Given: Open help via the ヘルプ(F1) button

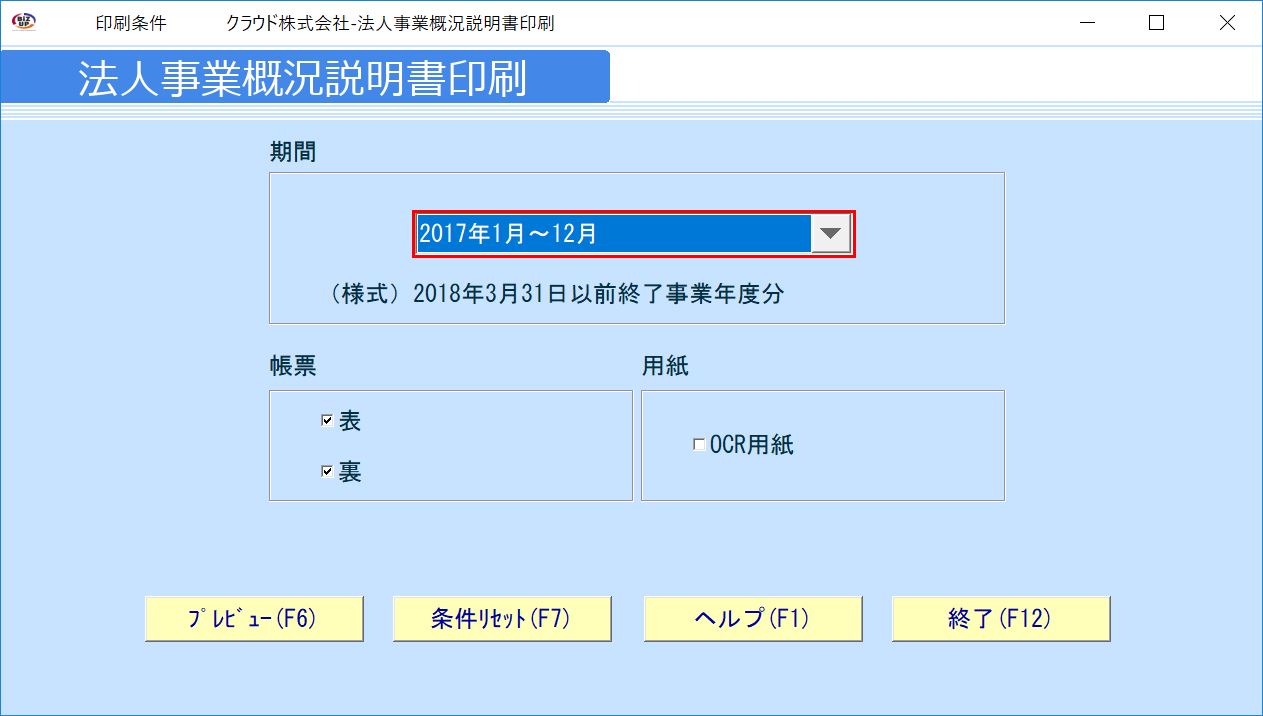Looking at the screenshot, I should coord(752,618).
